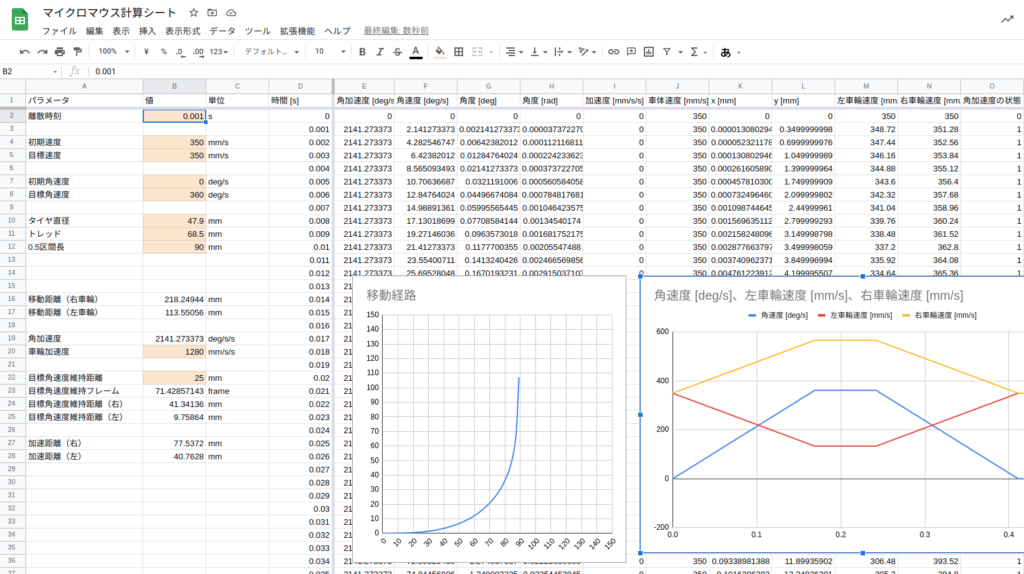Toggle strikethrough formatting
The height and width of the screenshot is (574, 1024).
click(398, 52)
